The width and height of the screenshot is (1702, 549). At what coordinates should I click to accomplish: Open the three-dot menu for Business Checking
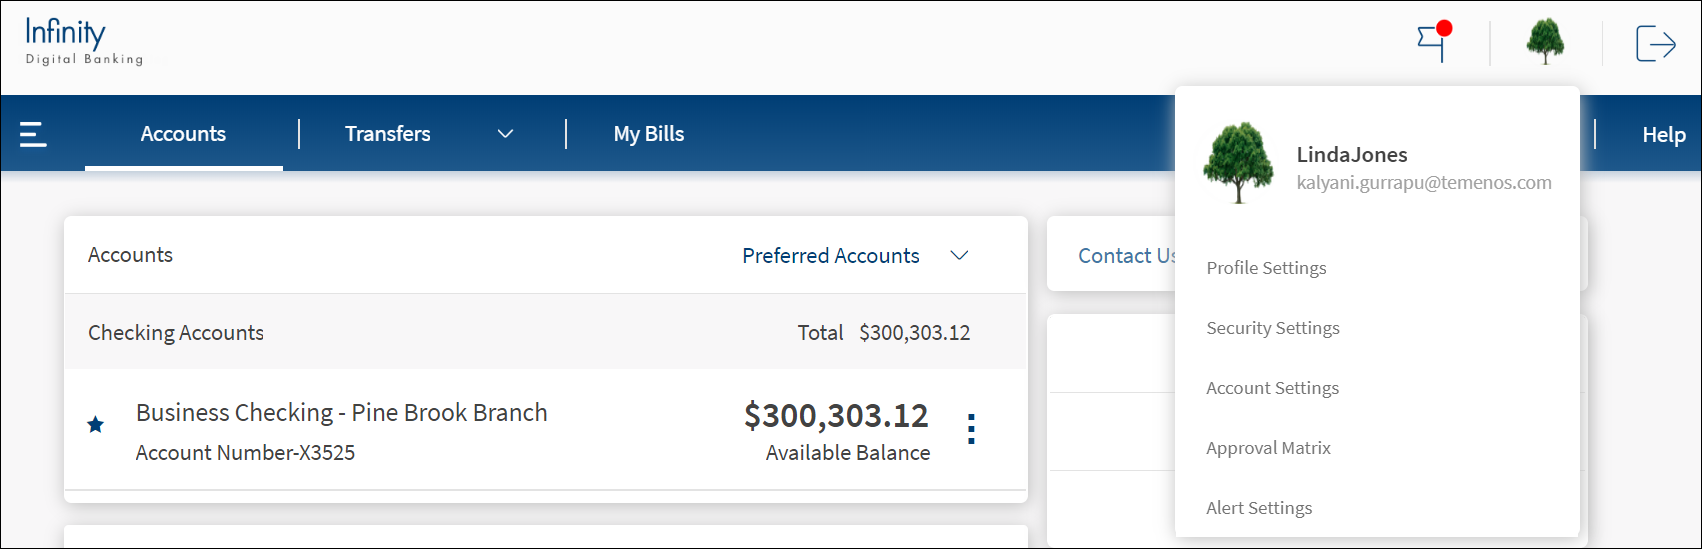coord(971,429)
